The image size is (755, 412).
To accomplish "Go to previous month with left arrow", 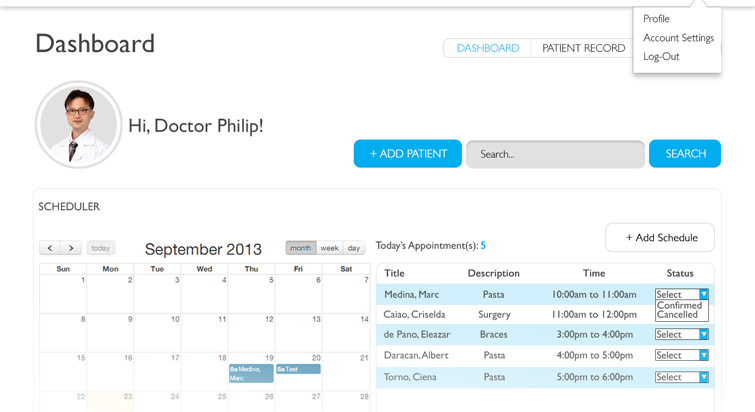I will pyautogui.click(x=50, y=248).
